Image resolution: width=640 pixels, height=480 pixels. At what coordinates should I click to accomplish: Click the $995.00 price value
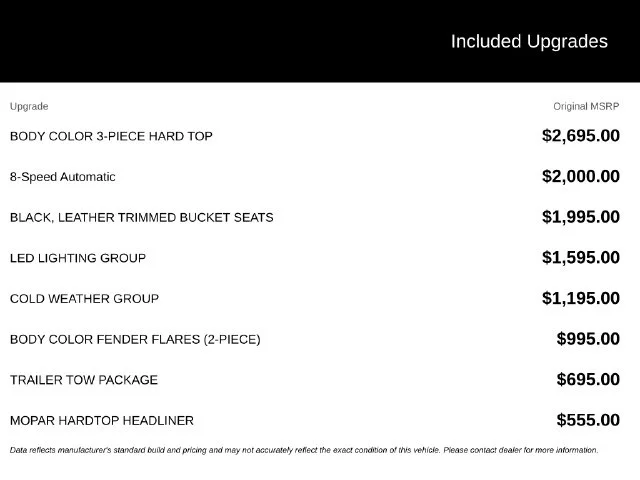pyautogui.click(x=588, y=339)
